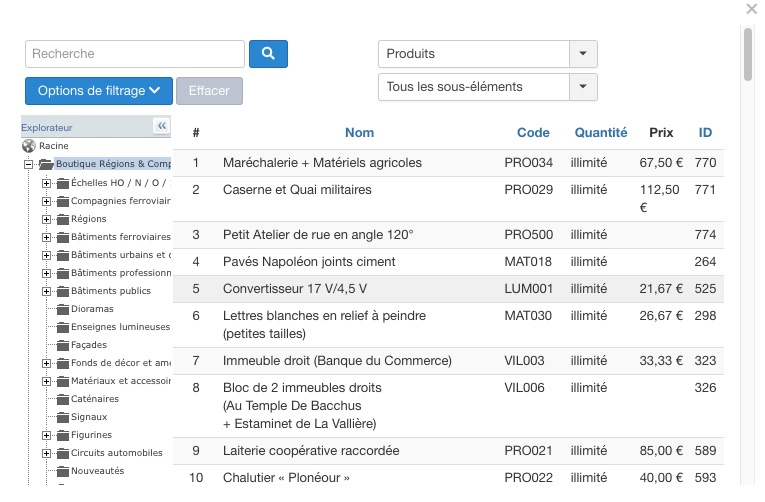The image size is (765, 502).
Task: Expand the Régions tree node
Action: [x=46, y=219]
